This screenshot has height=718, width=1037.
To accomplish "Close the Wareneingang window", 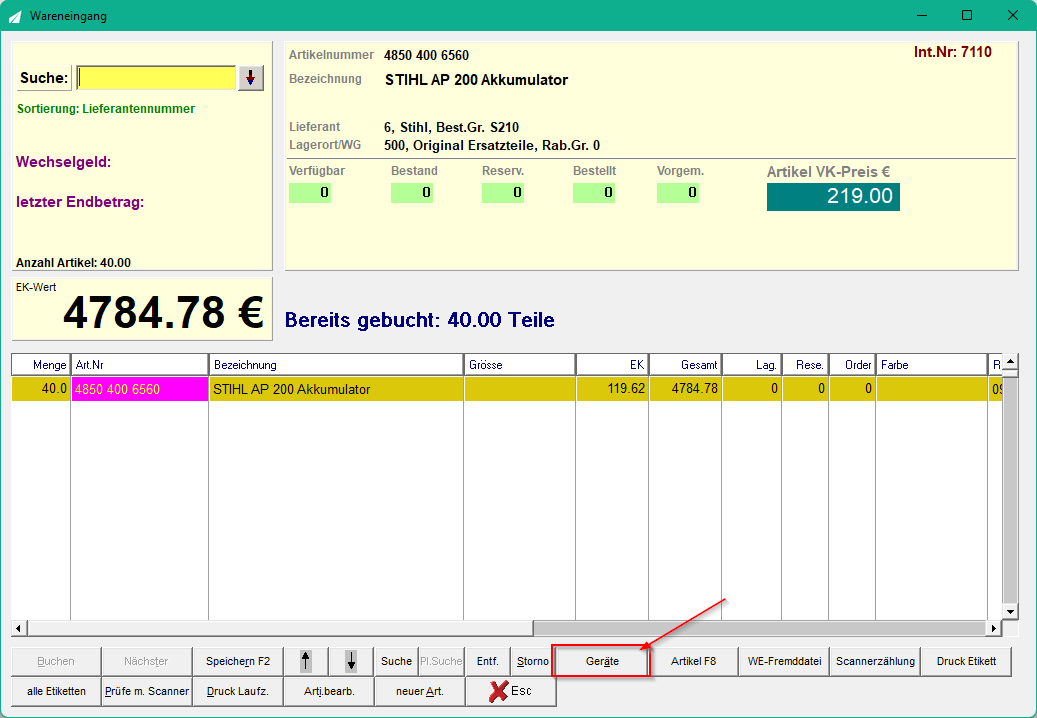I will tap(1013, 15).
